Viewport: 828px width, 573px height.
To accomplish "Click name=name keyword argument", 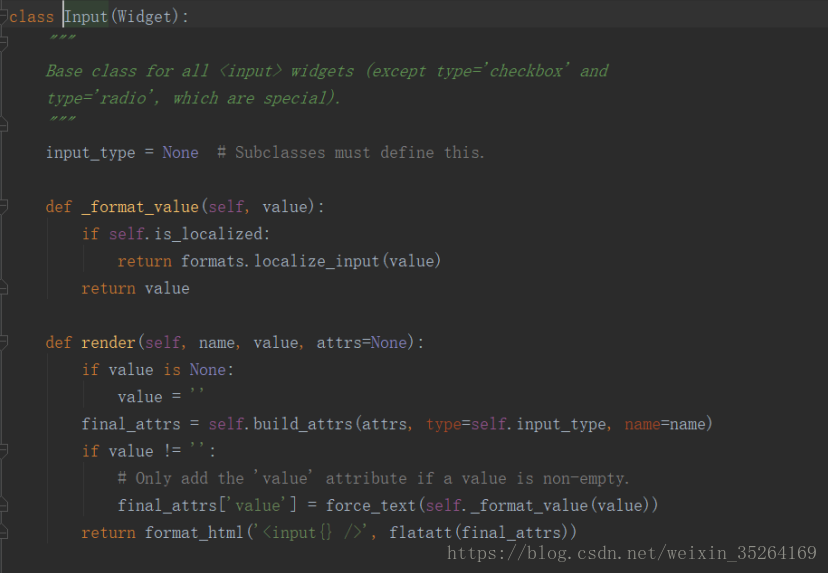I will (665, 424).
